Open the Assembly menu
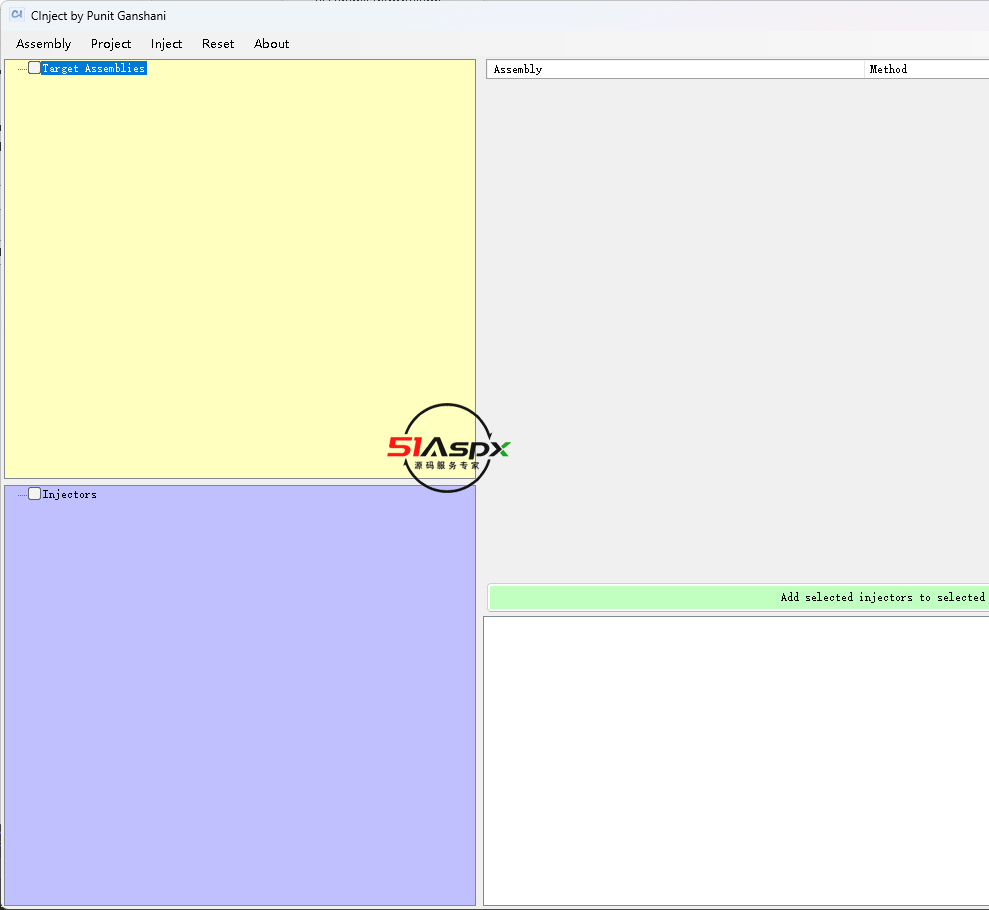 [x=44, y=44]
